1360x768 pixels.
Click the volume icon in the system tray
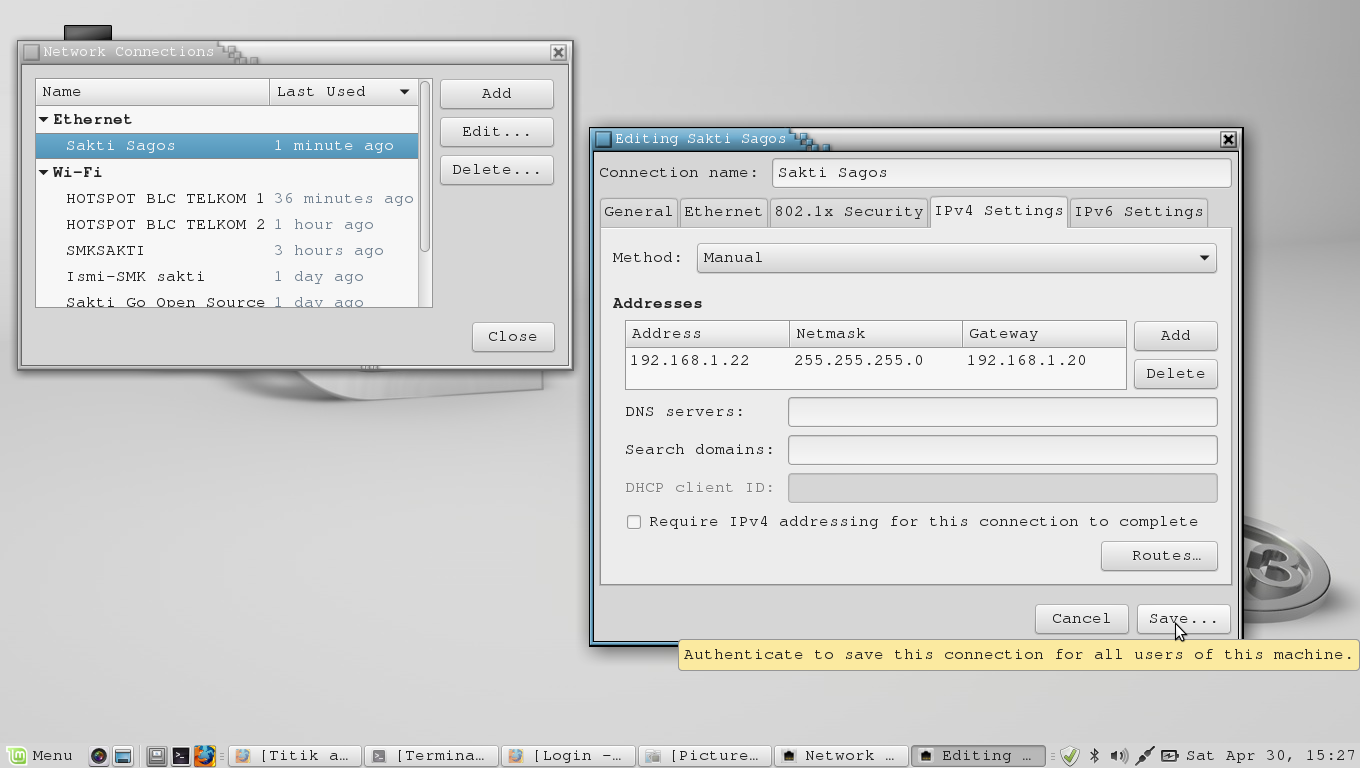click(1118, 755)
